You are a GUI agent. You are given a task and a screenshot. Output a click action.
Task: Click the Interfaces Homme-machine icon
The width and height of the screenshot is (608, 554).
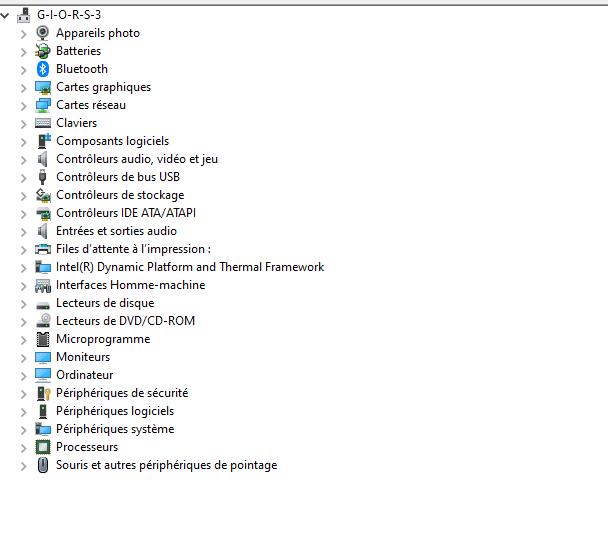(x=43, y=285)
